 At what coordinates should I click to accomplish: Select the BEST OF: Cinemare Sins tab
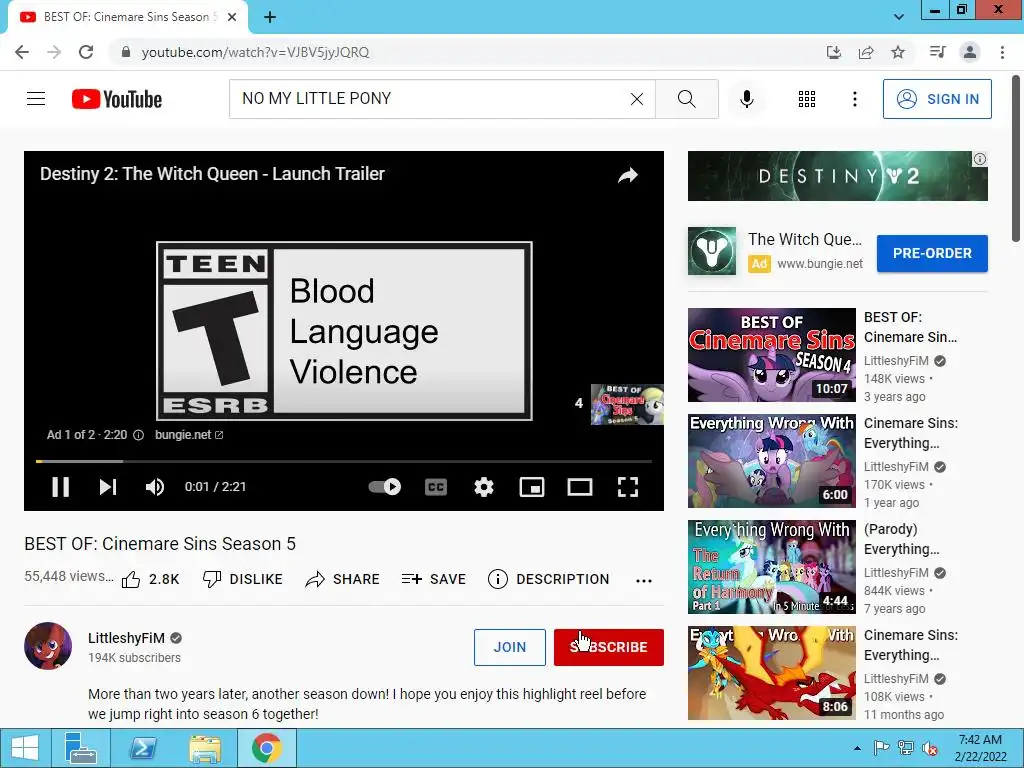point(128,17)
